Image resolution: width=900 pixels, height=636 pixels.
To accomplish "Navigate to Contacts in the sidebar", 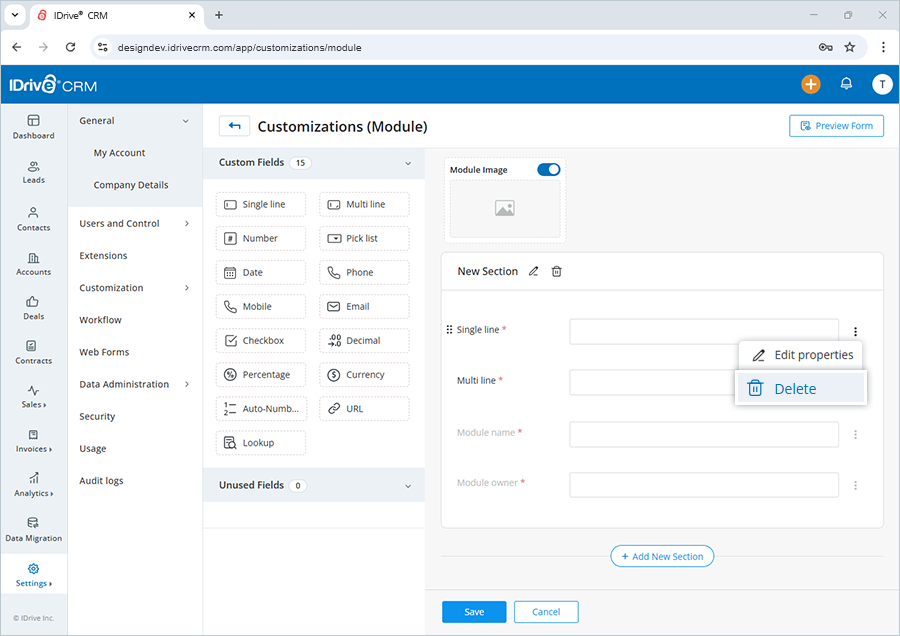I will (x=33, y=218).
